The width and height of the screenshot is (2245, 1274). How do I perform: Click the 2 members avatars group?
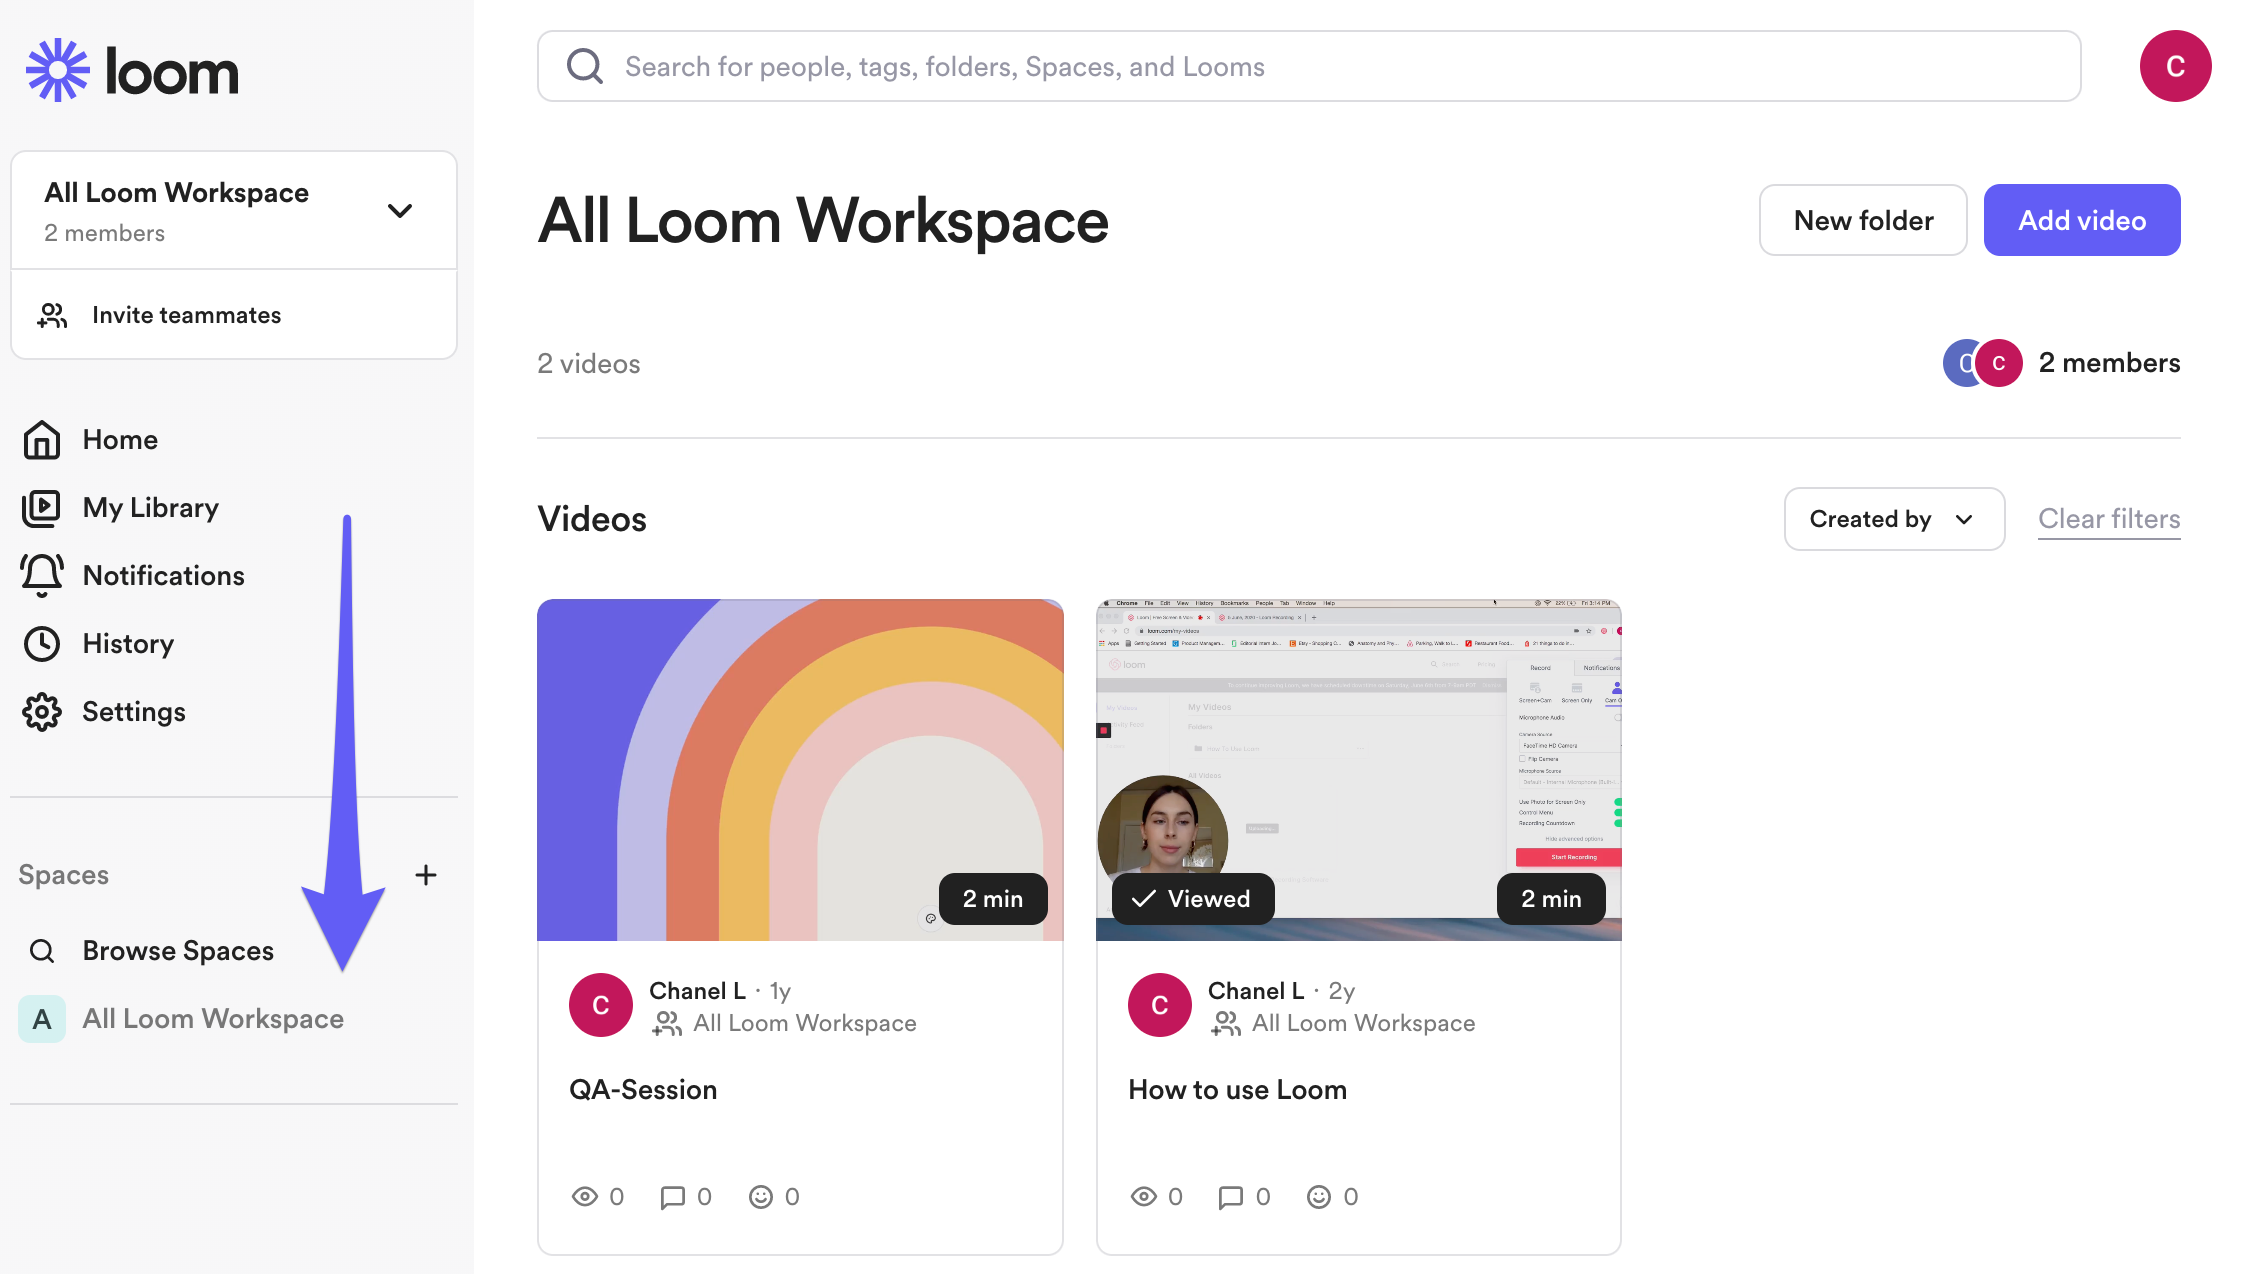point(1982,363)
